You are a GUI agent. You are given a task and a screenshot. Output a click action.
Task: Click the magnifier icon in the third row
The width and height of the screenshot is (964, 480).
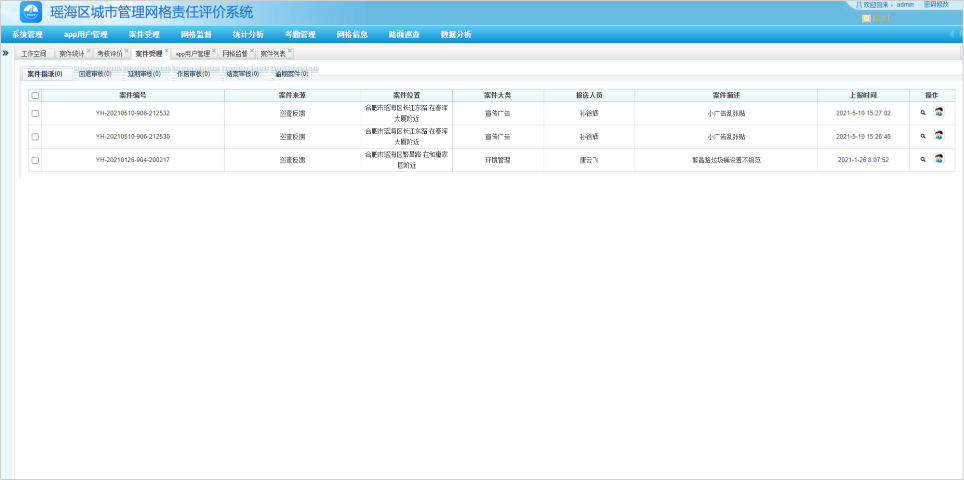pyautogui.click(x=923, y=160)
